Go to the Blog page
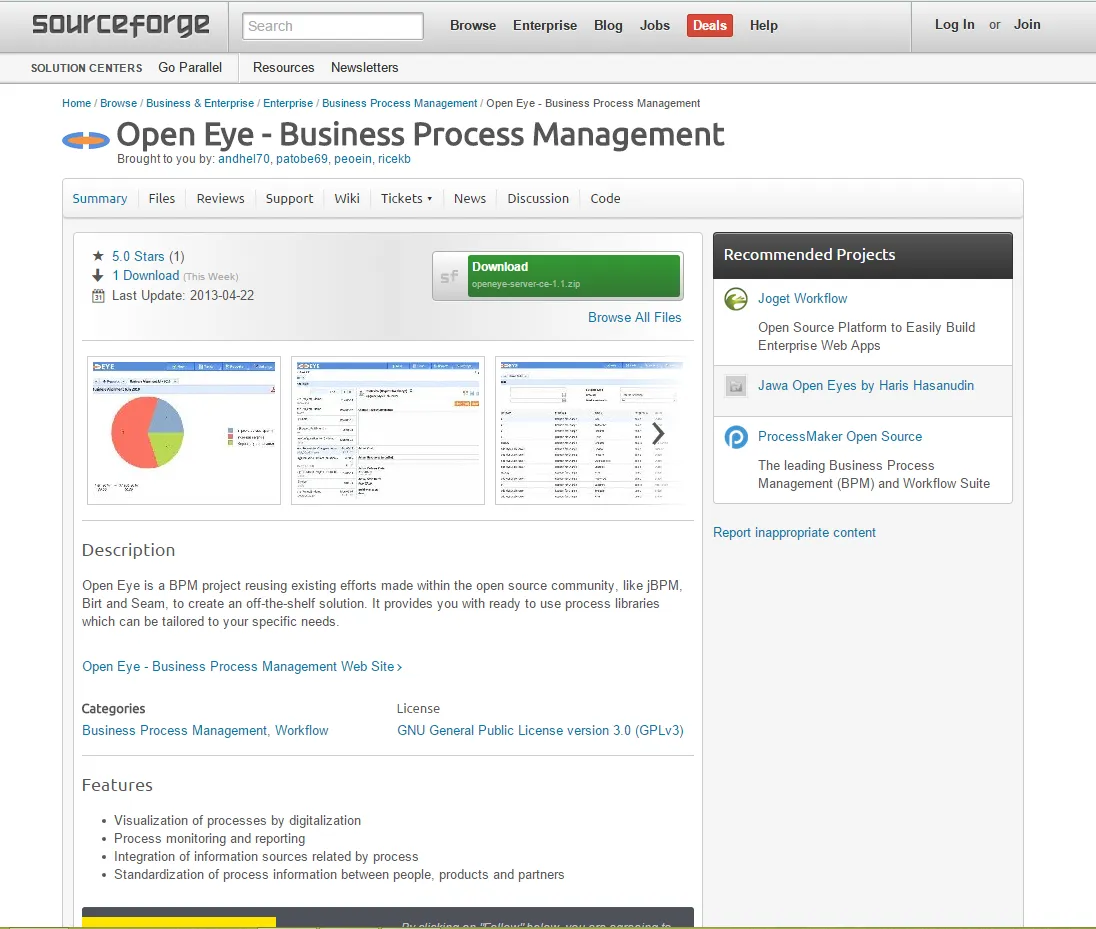The image size is (1096, 929). [x=608, y=25]
